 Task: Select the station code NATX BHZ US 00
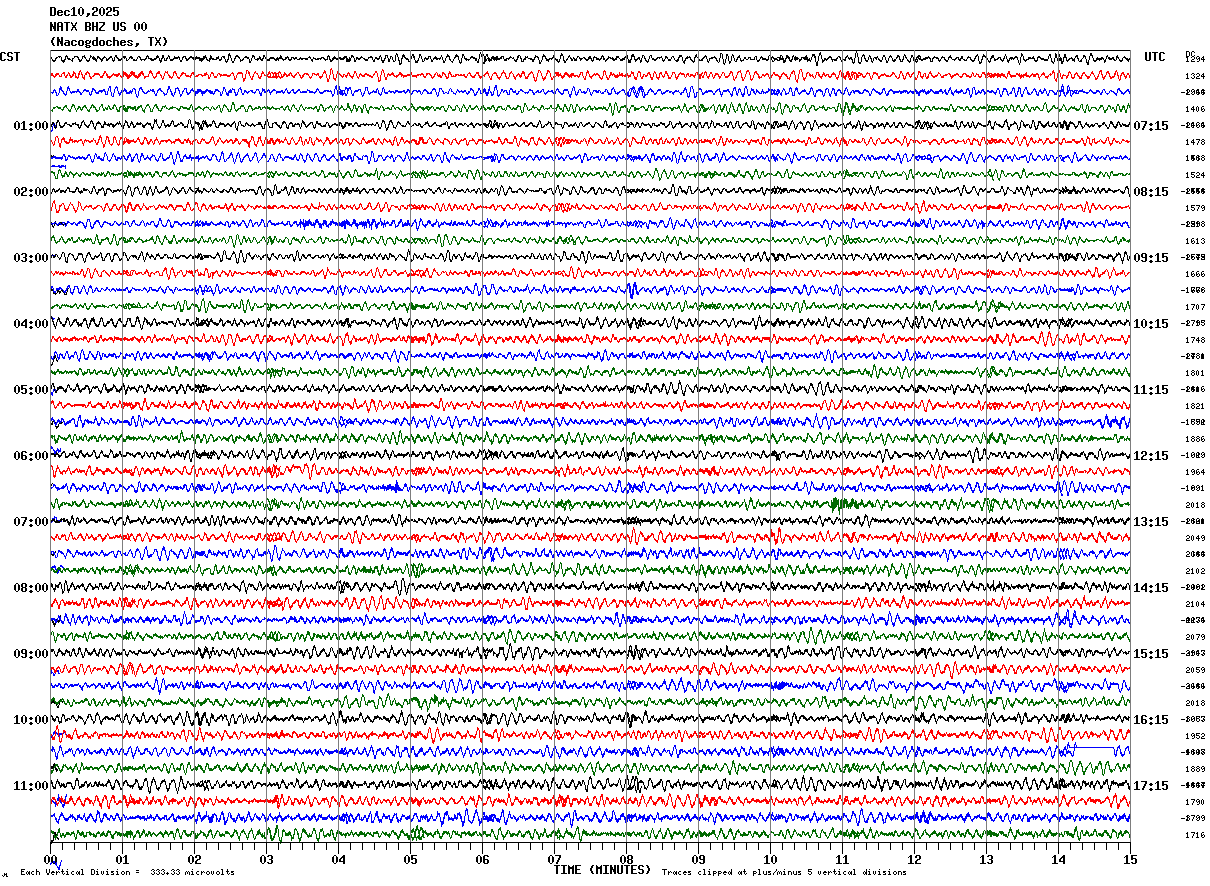(98, 27)
